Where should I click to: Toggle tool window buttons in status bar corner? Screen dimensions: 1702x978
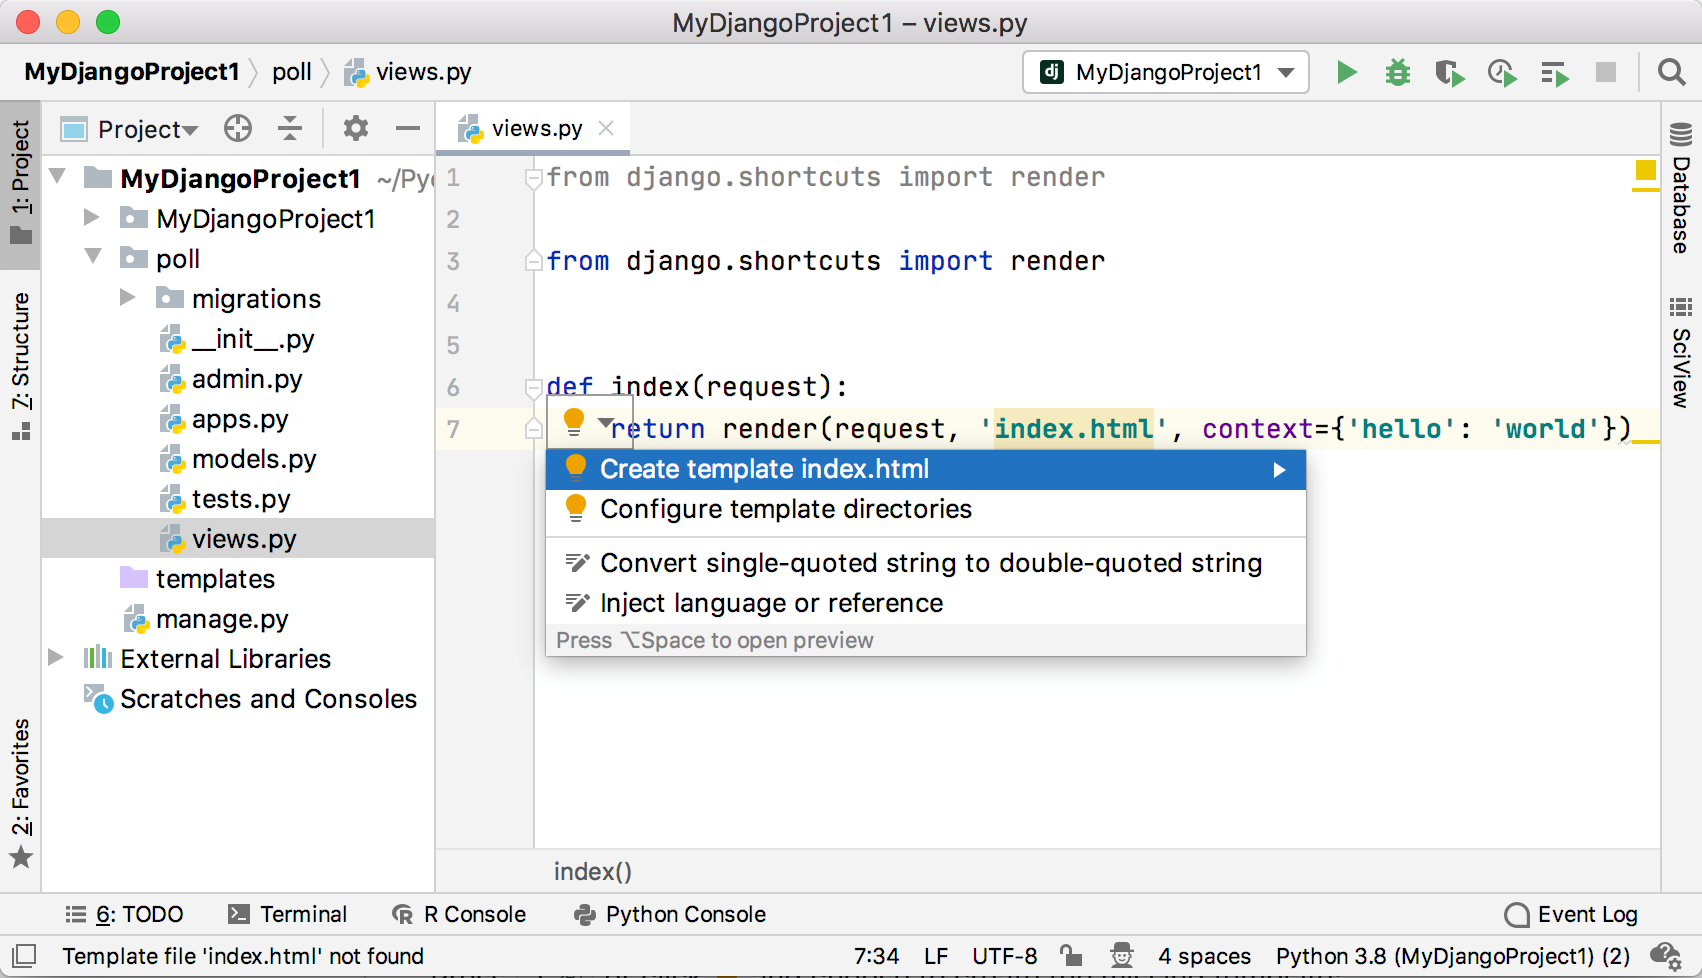point(25,956)
